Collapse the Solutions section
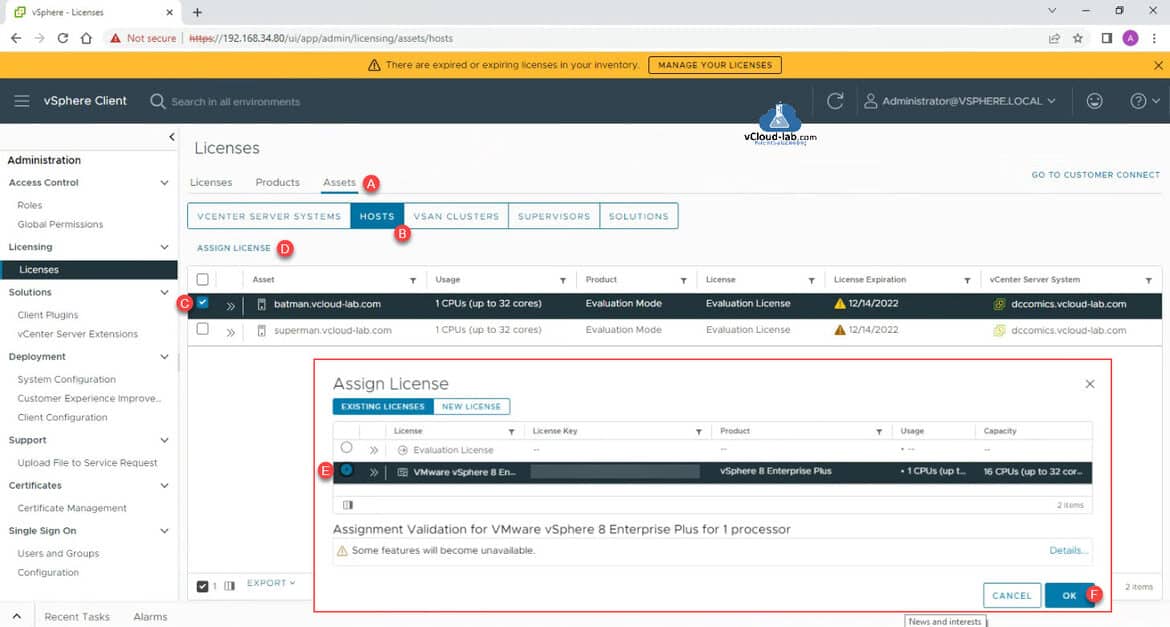This screenshot has width=1170, height=627. tap(164, 293)
